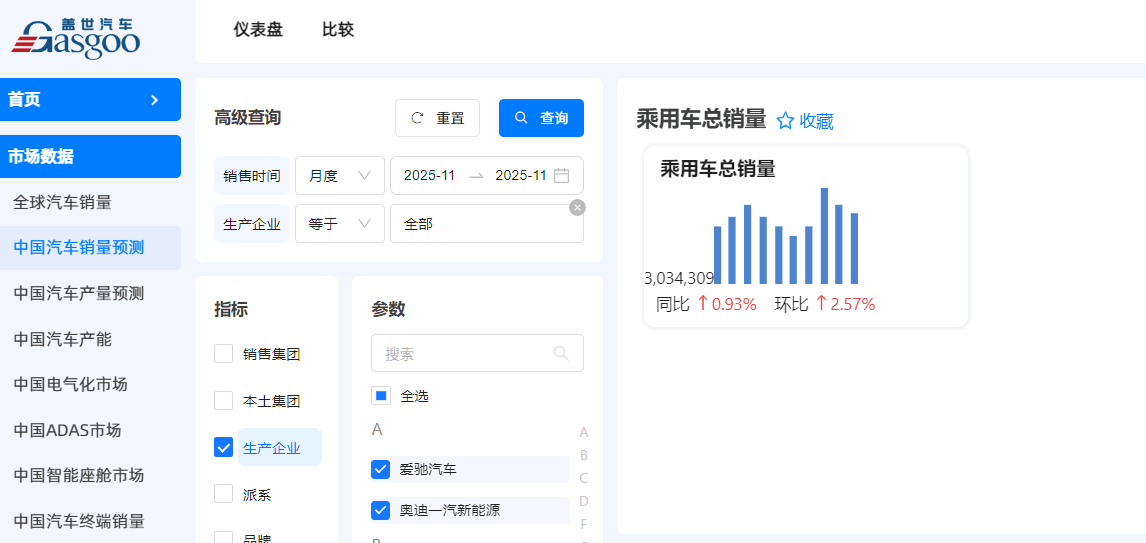Uncheck the 爱驰汽车 checkbox
Viewport: 1146px width, 543px height.
coord(380,469)
